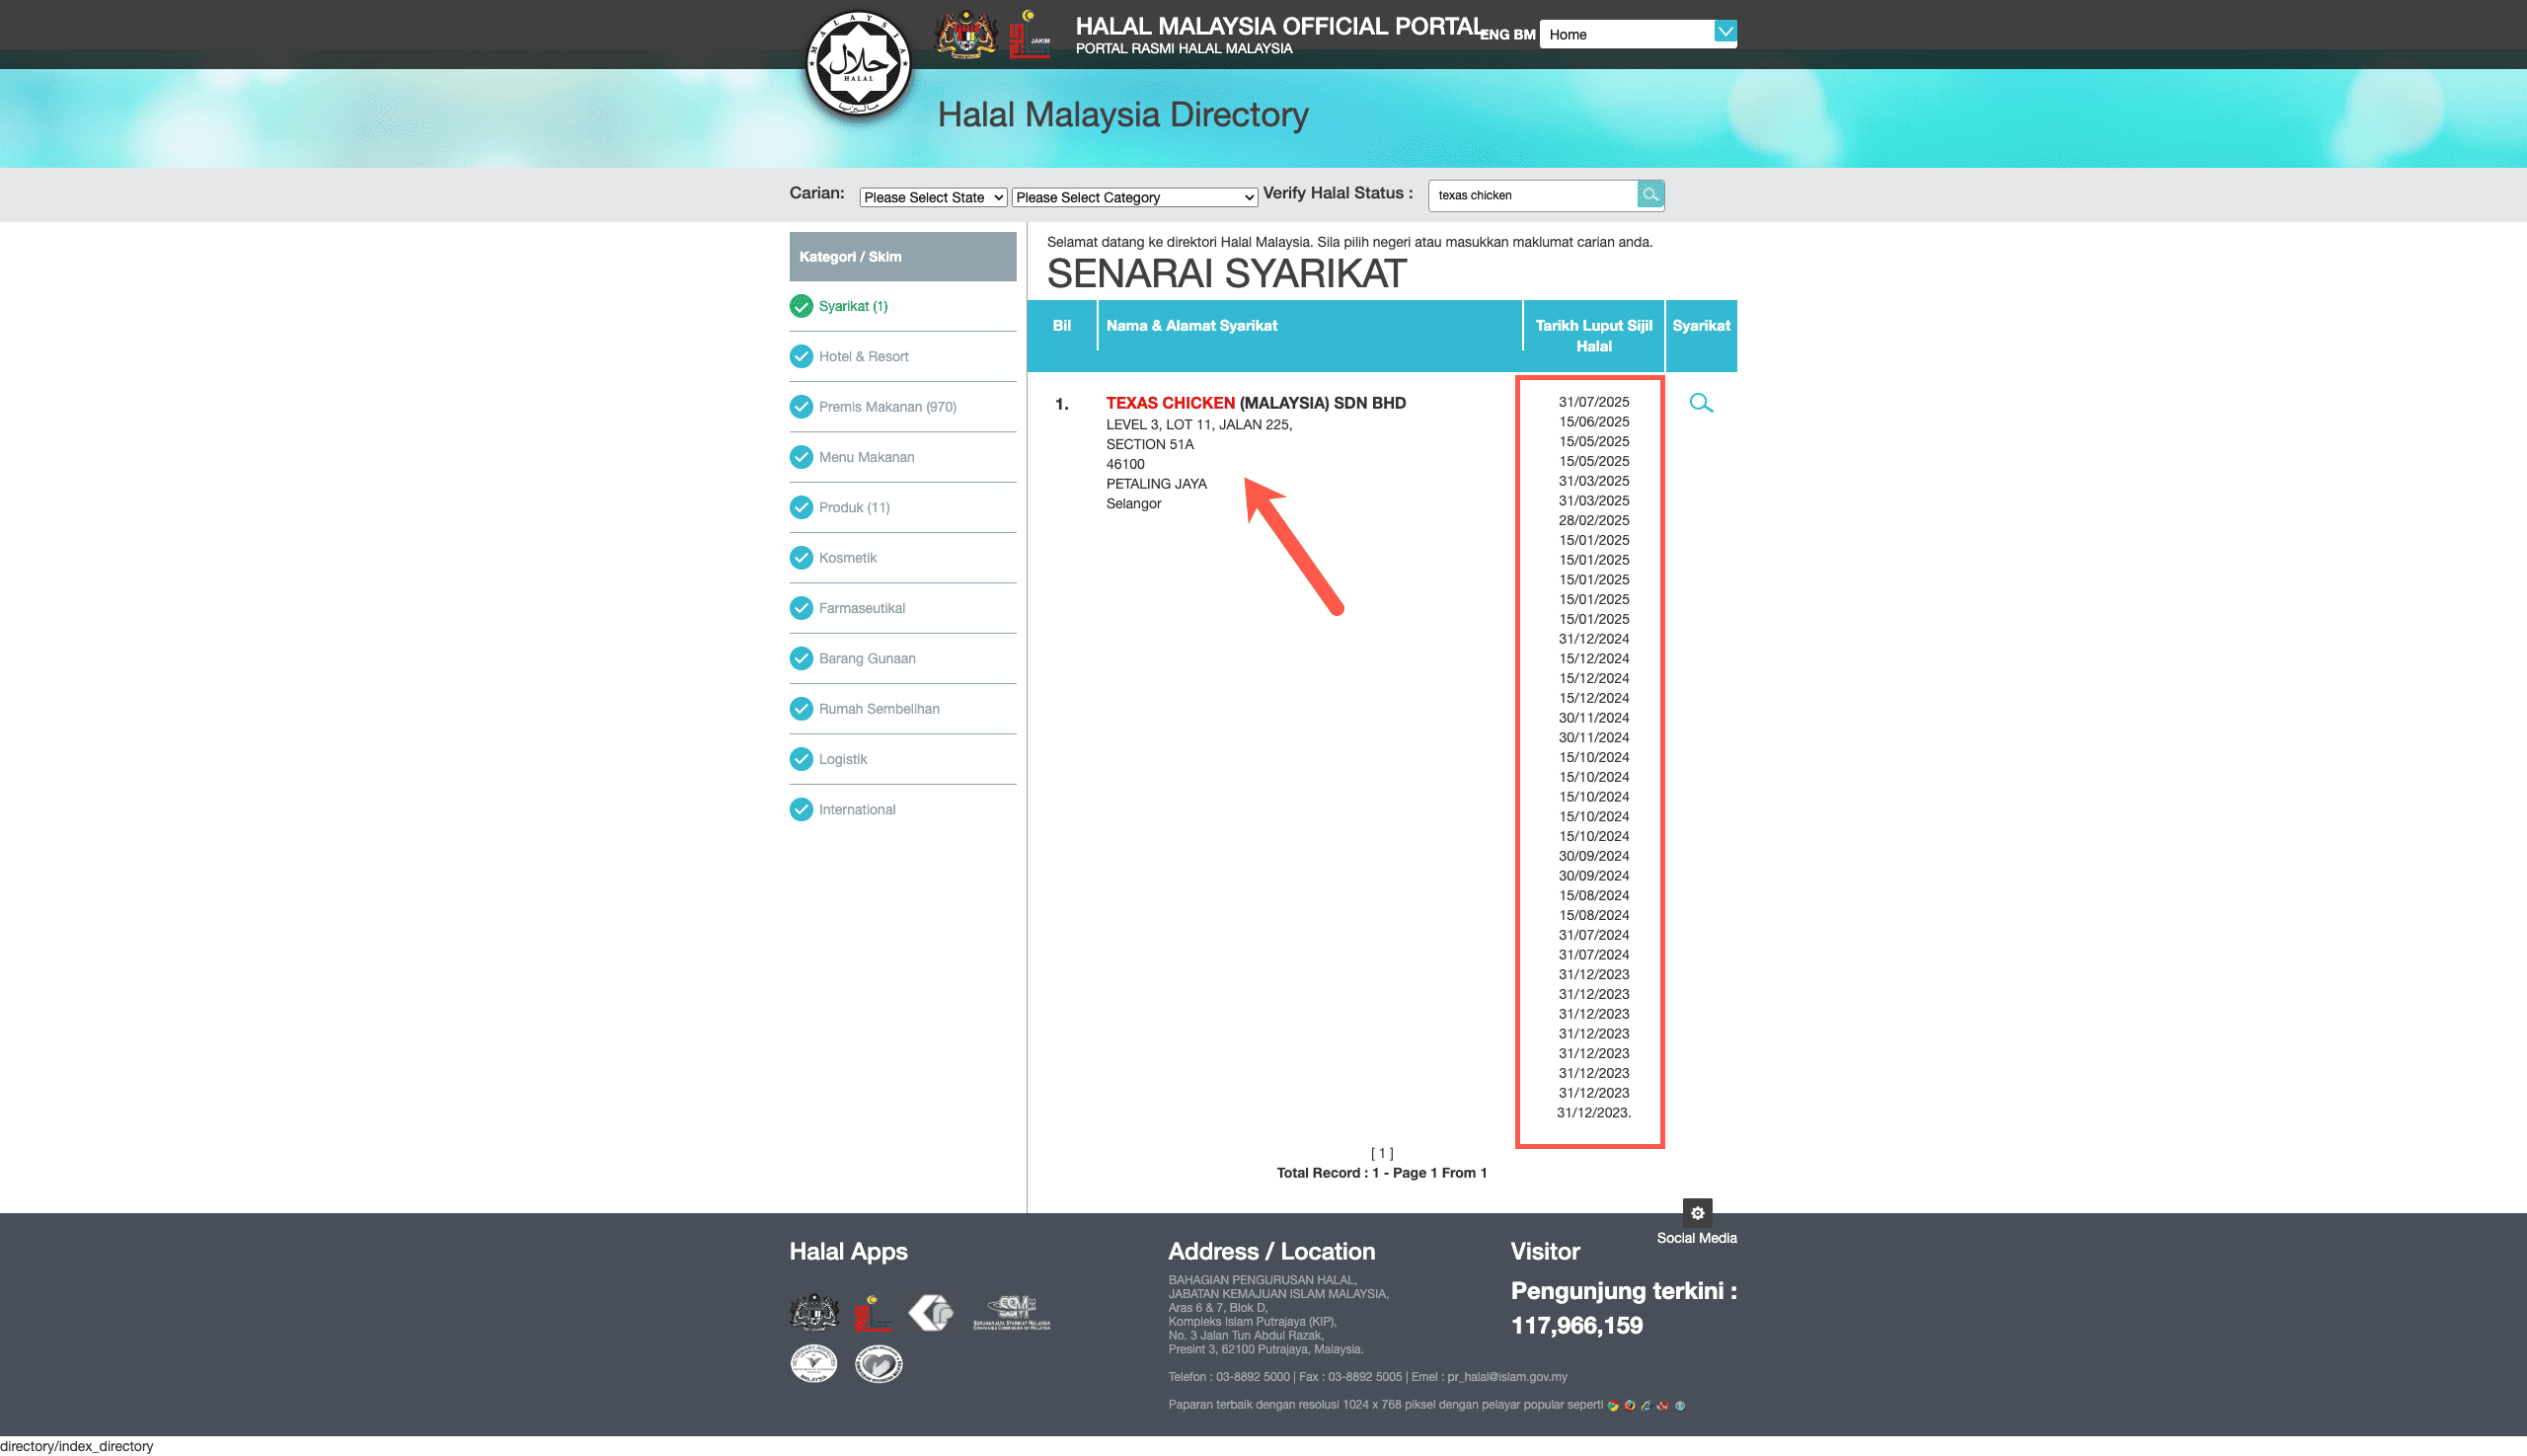The image size is (2527, 1456).
Task: Click the Syarikat column header
Action: pyautogui.click(x=1700, y=326)
